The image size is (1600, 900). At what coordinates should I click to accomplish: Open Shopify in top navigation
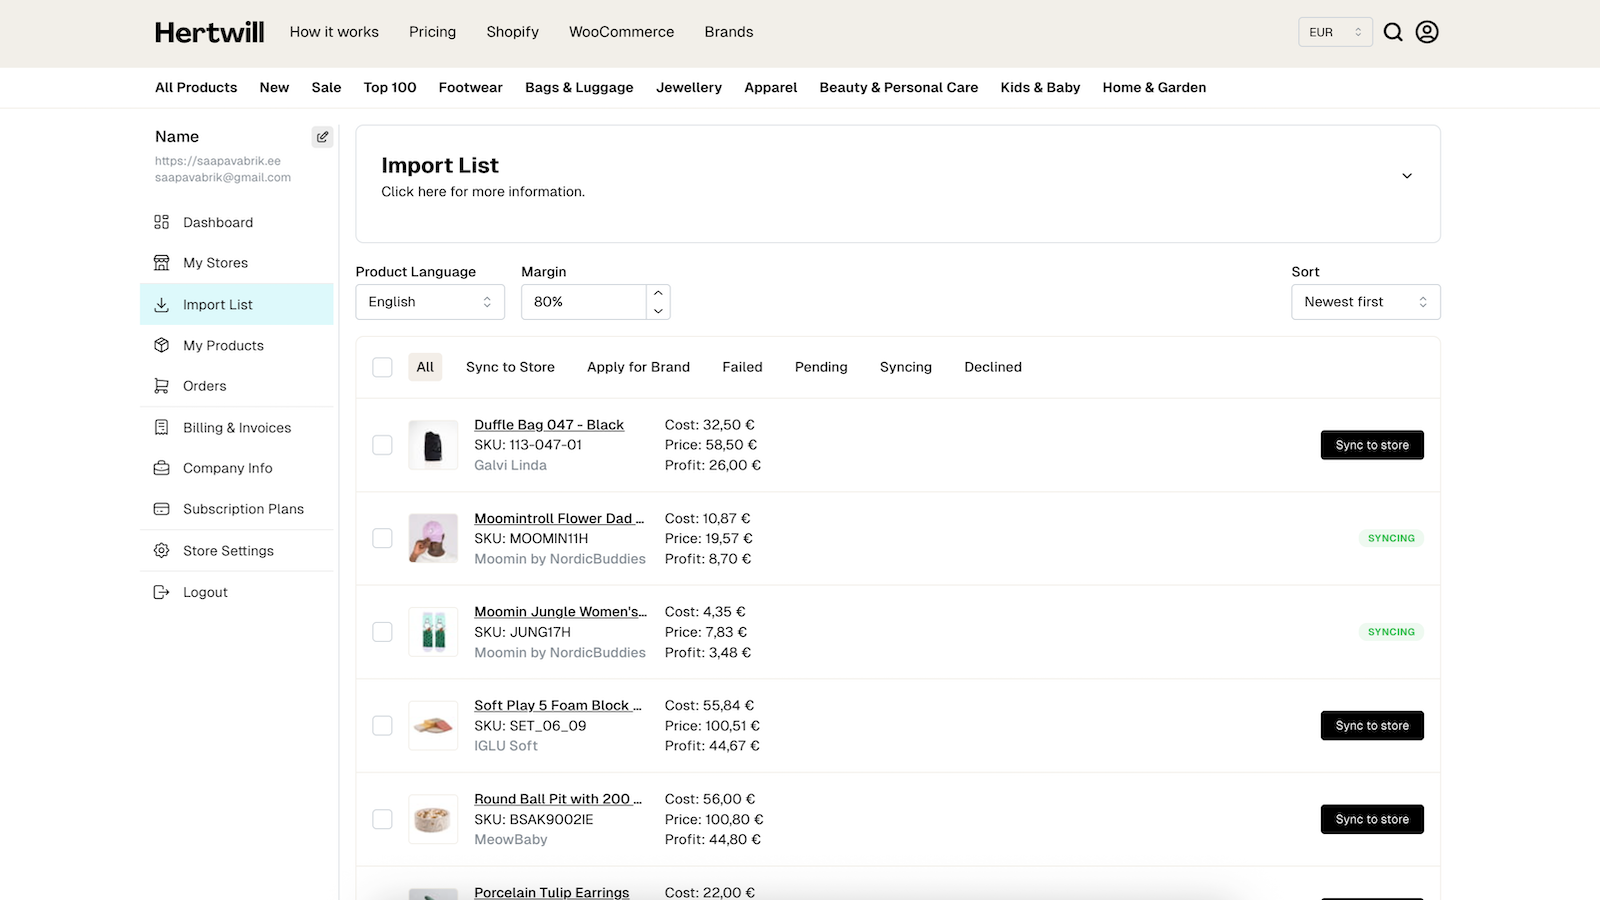coord(513,32)
